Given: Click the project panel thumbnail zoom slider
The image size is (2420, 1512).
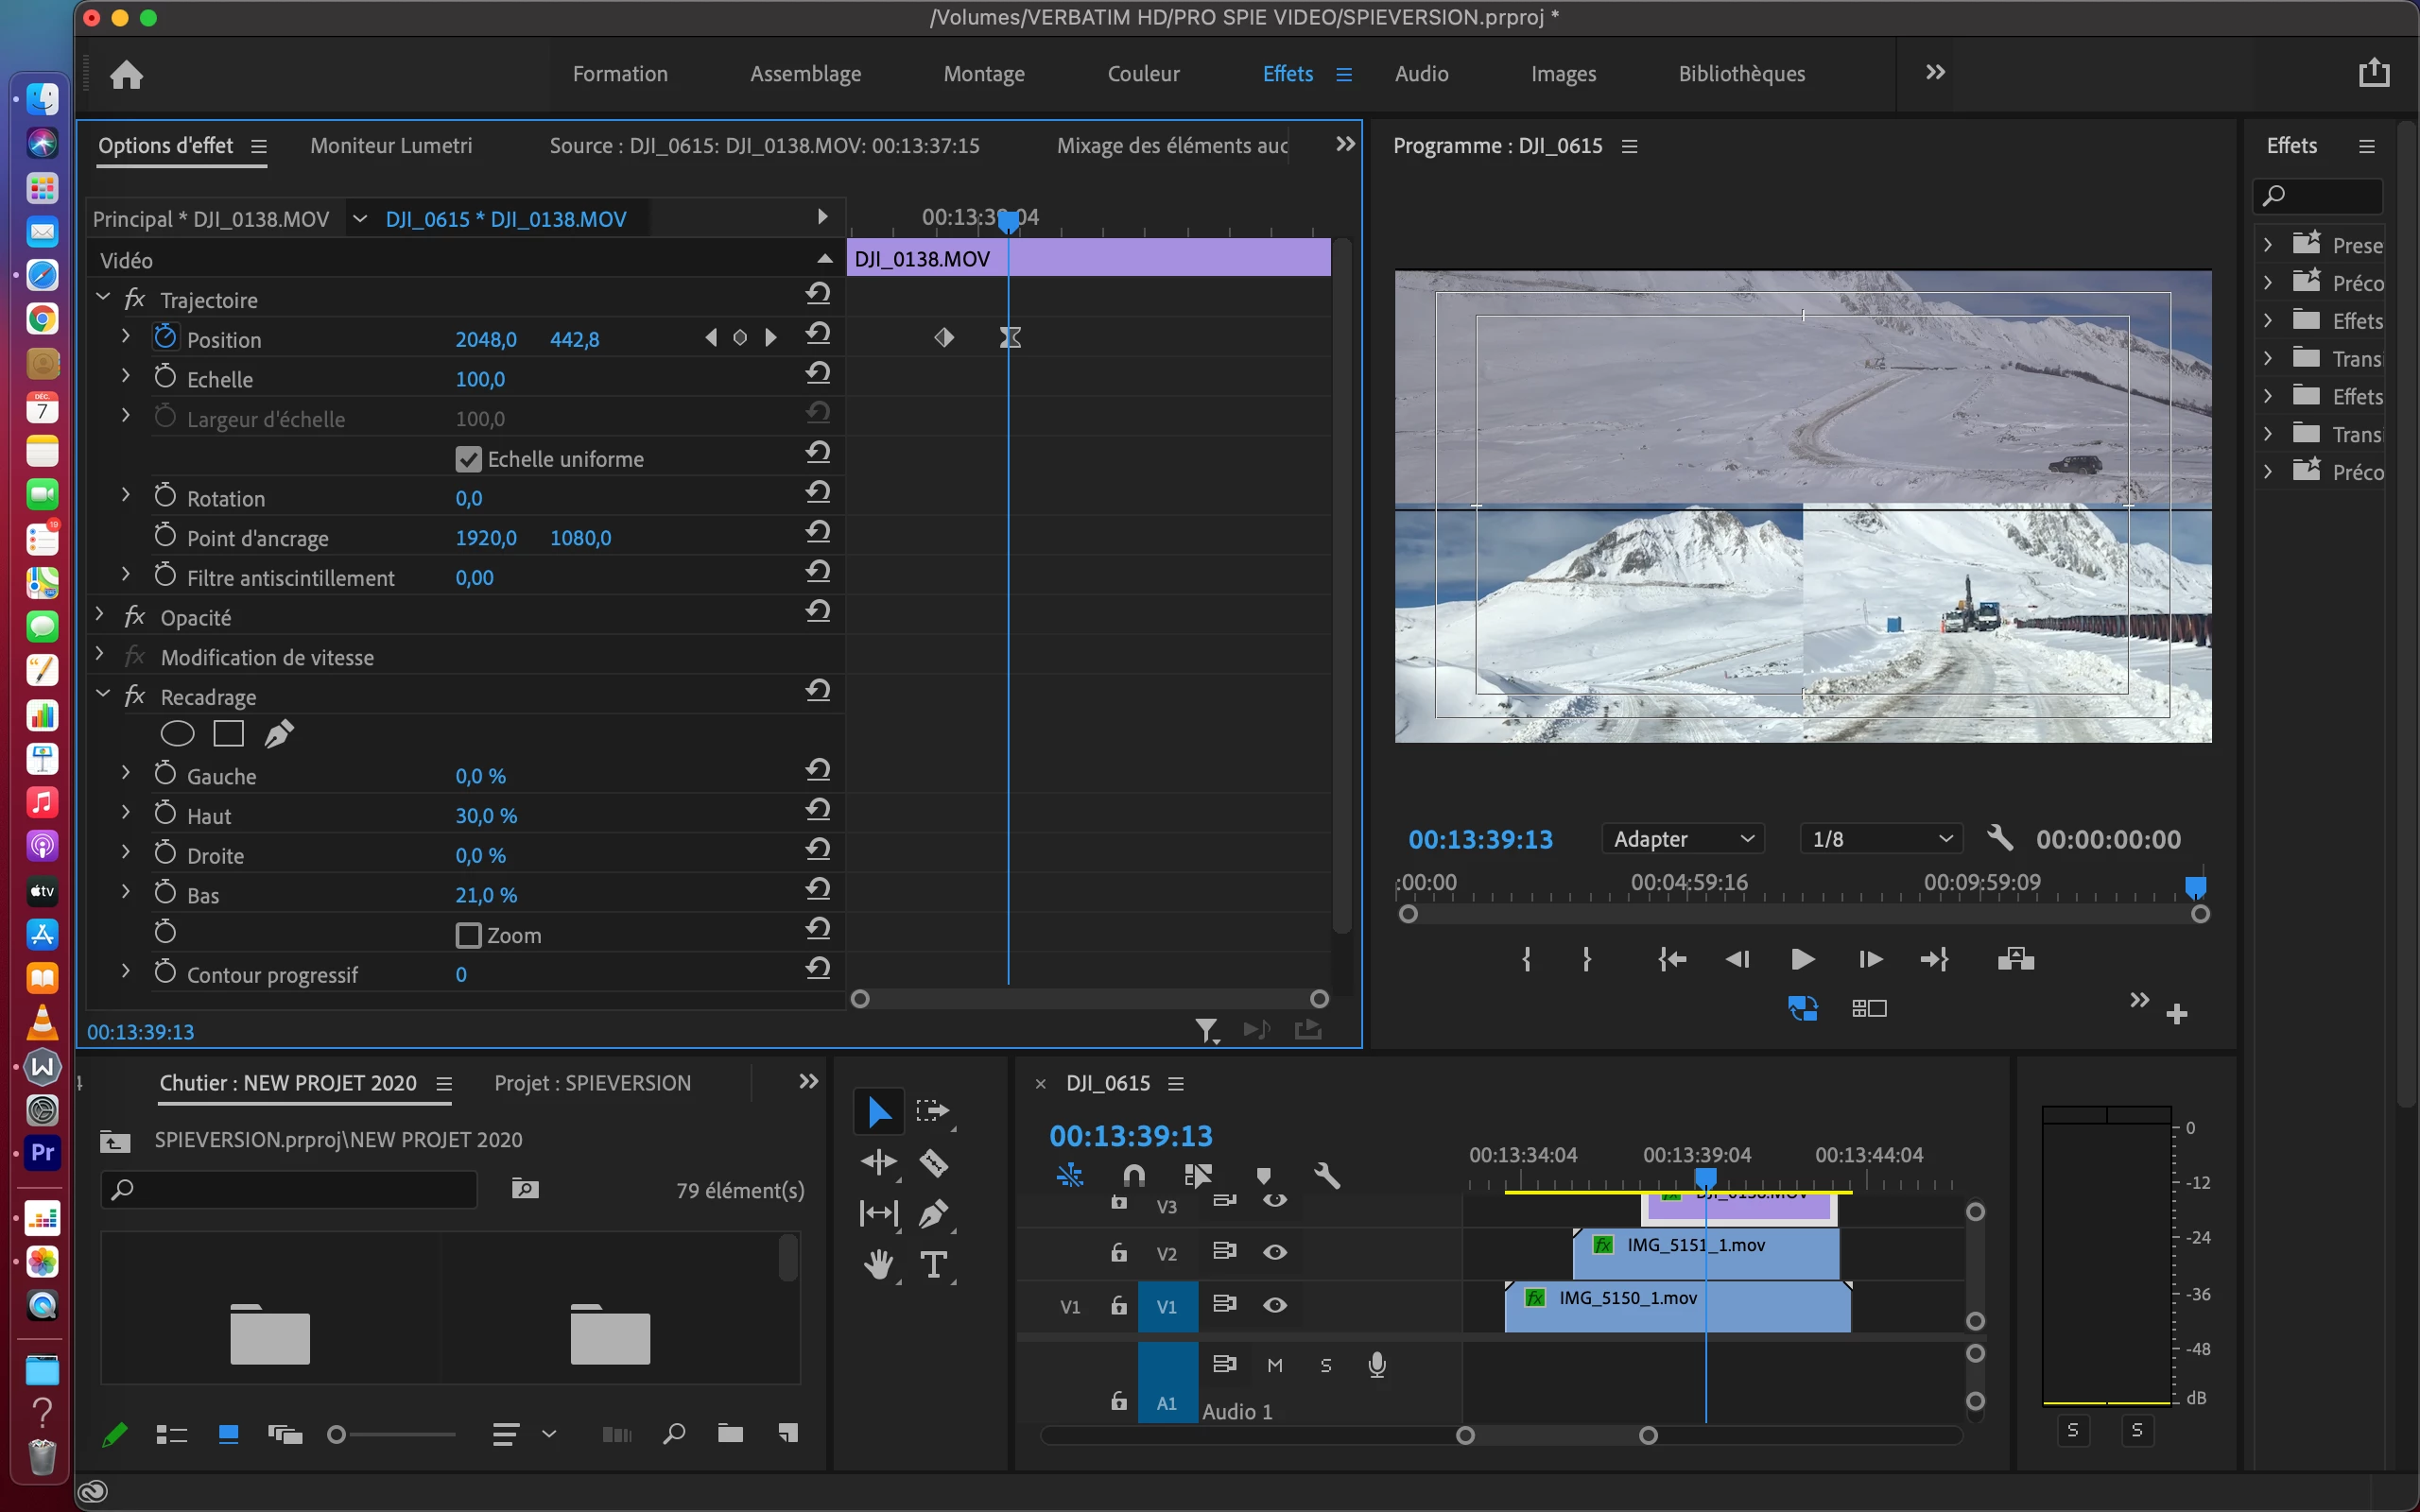Looking at the screenshot, I should point(338,1435).
